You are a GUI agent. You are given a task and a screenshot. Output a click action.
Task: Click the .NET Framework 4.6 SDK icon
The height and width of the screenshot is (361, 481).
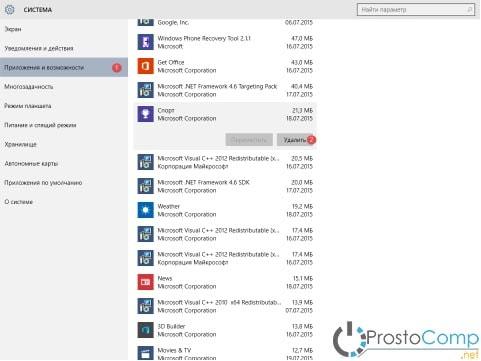[145, 186]
